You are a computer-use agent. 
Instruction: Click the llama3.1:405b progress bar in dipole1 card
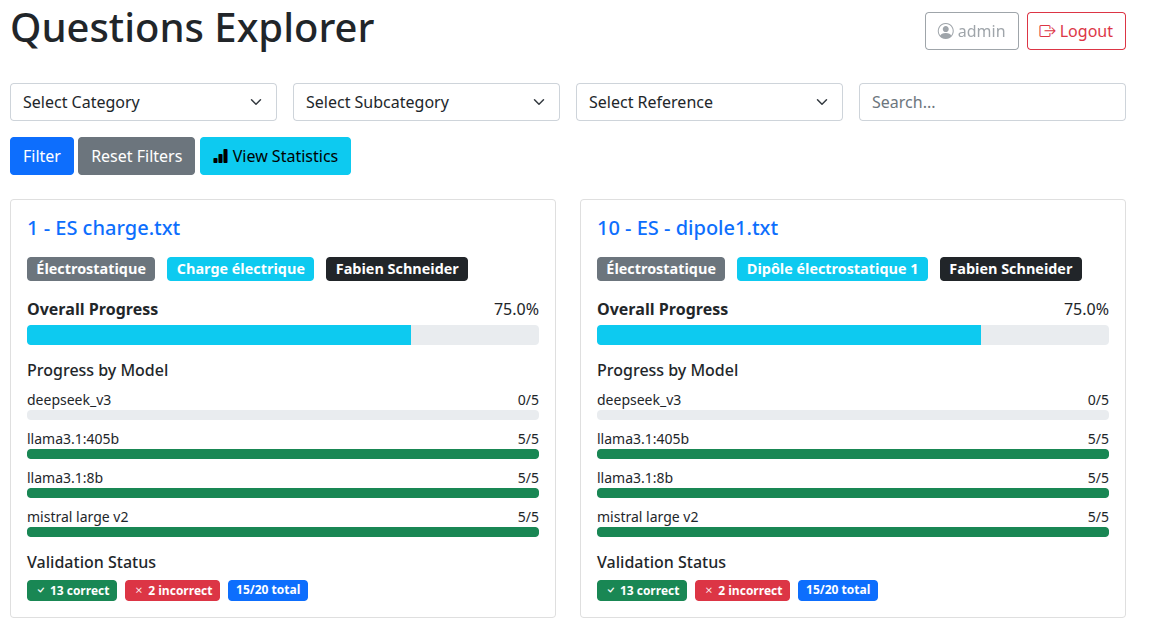[x=852, y=454]
